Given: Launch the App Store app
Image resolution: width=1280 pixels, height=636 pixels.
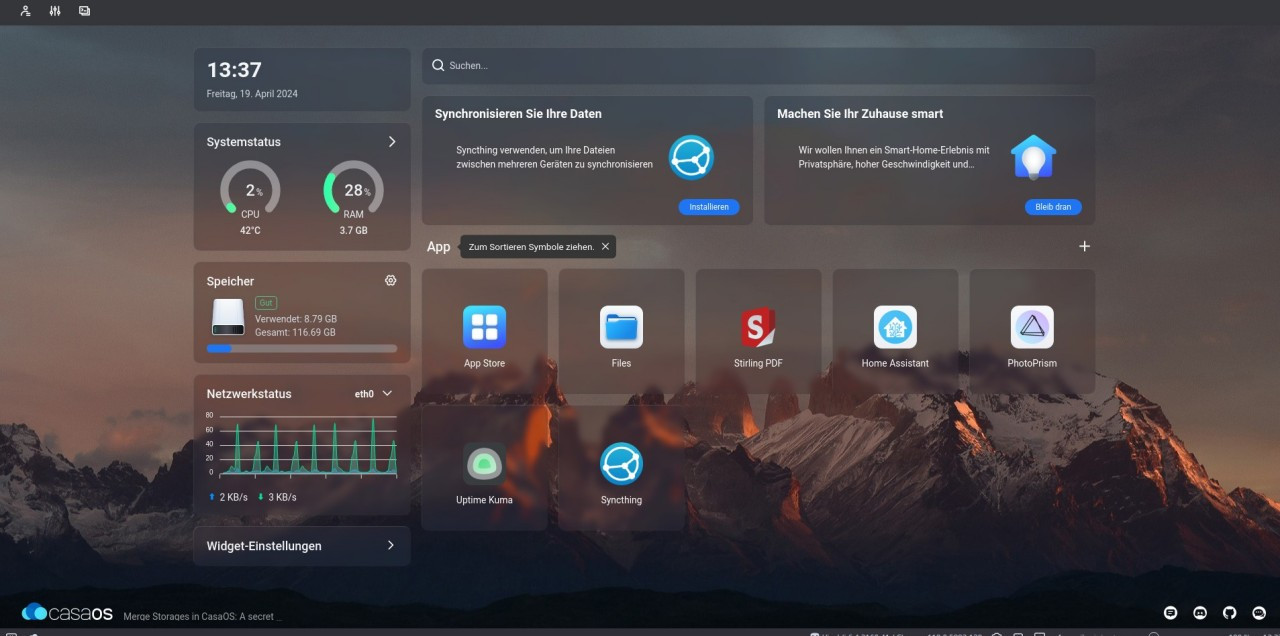Looking at the screenshot, I should (484, 328).
